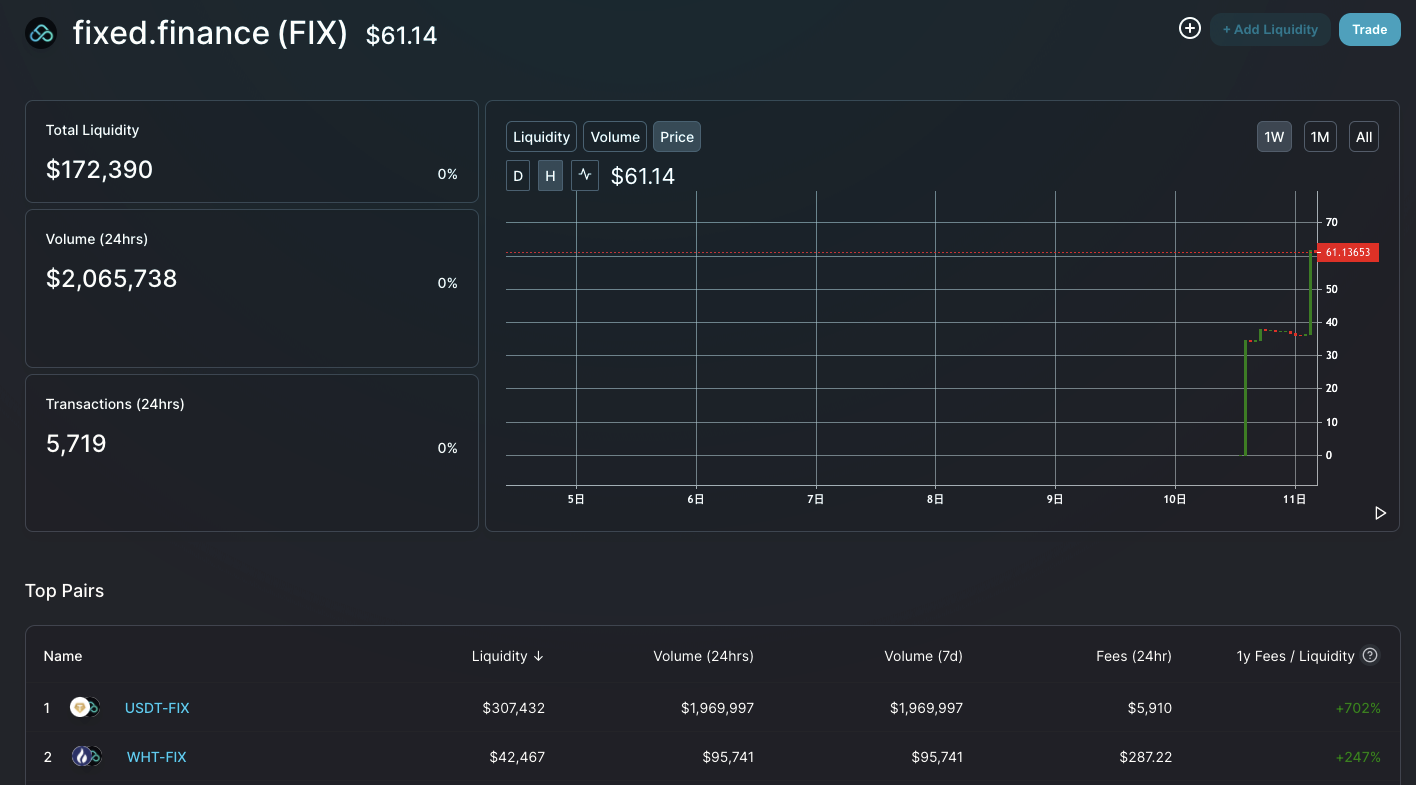The image size is (1416, 785).
Task: Click the fixed.finance token logo icon
Action: [41, 33]
